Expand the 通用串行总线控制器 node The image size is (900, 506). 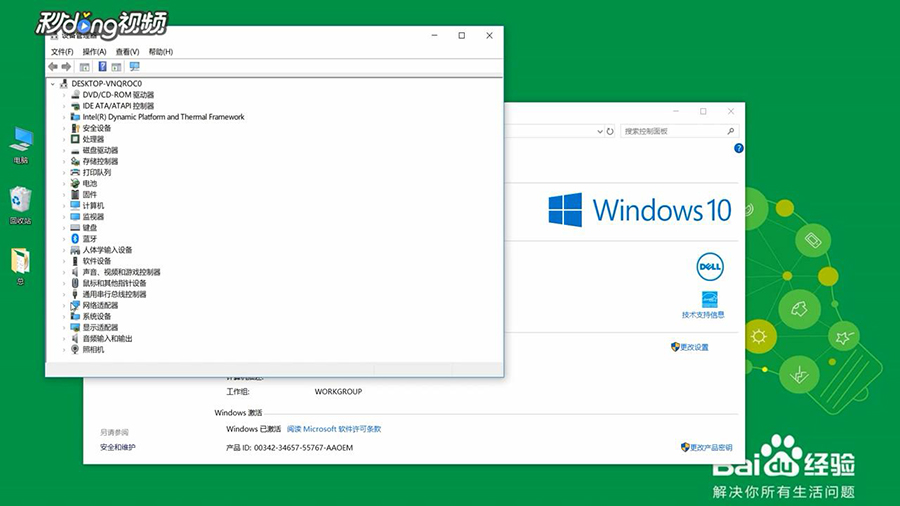64,294
